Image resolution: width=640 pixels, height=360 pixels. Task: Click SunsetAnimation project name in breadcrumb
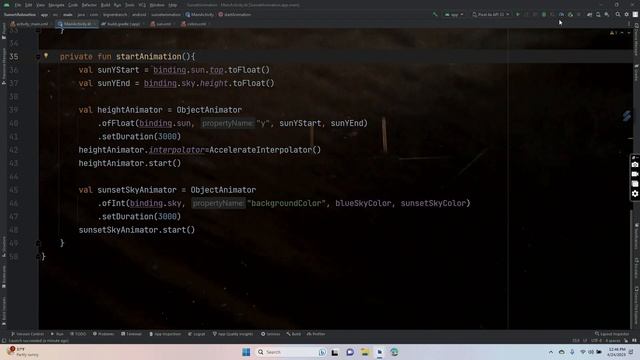(20, 15)
